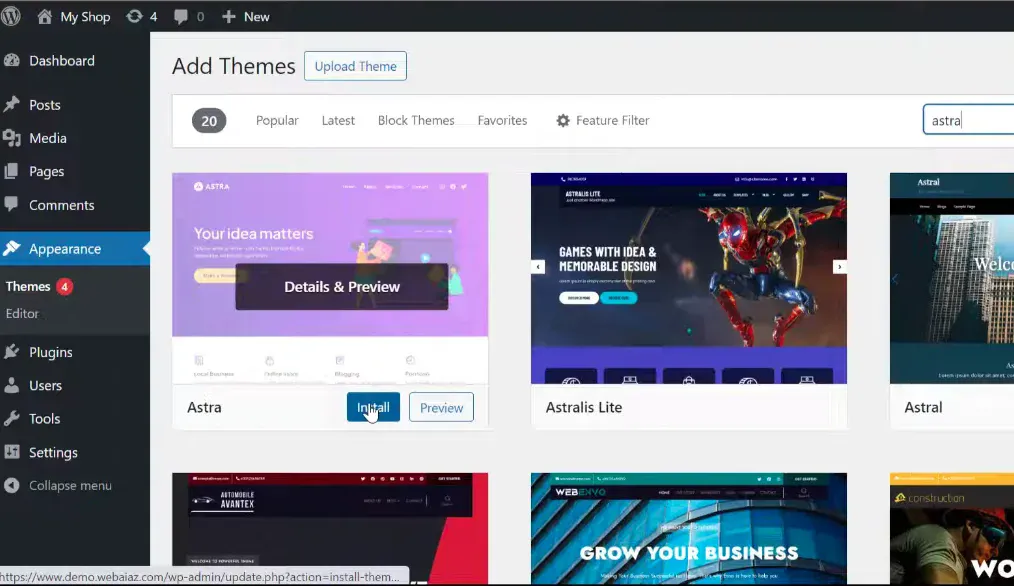This screenshot has width=1014, height=586.
Task: Click the Plugins menu icon
Action: tap(12, 352)
